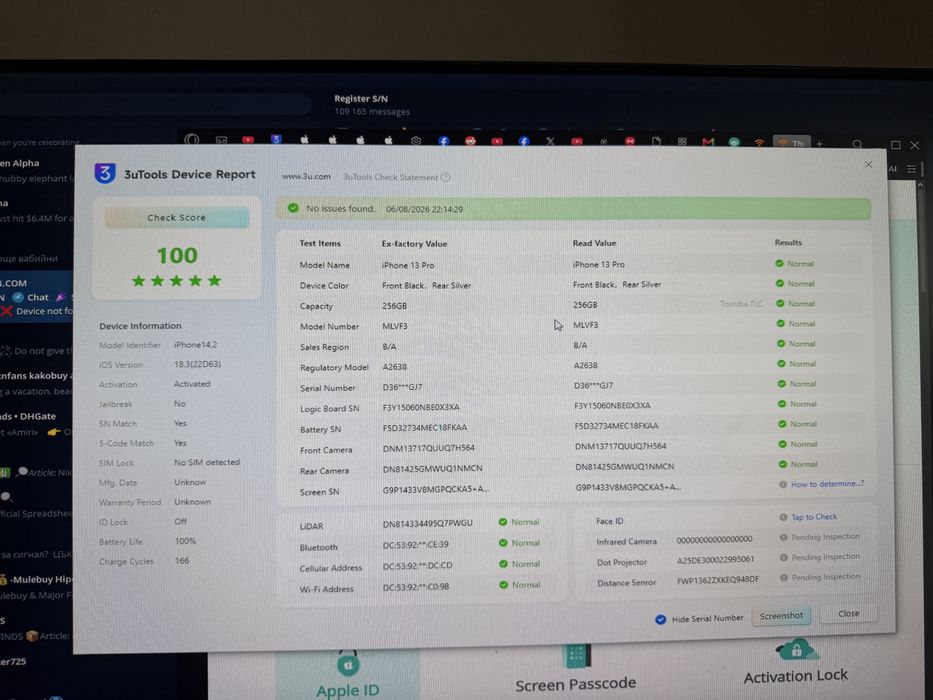Screen dimensions: 933x700
Task: Click the Normal status icon for Wi-Fi Address
Action: 504,585
